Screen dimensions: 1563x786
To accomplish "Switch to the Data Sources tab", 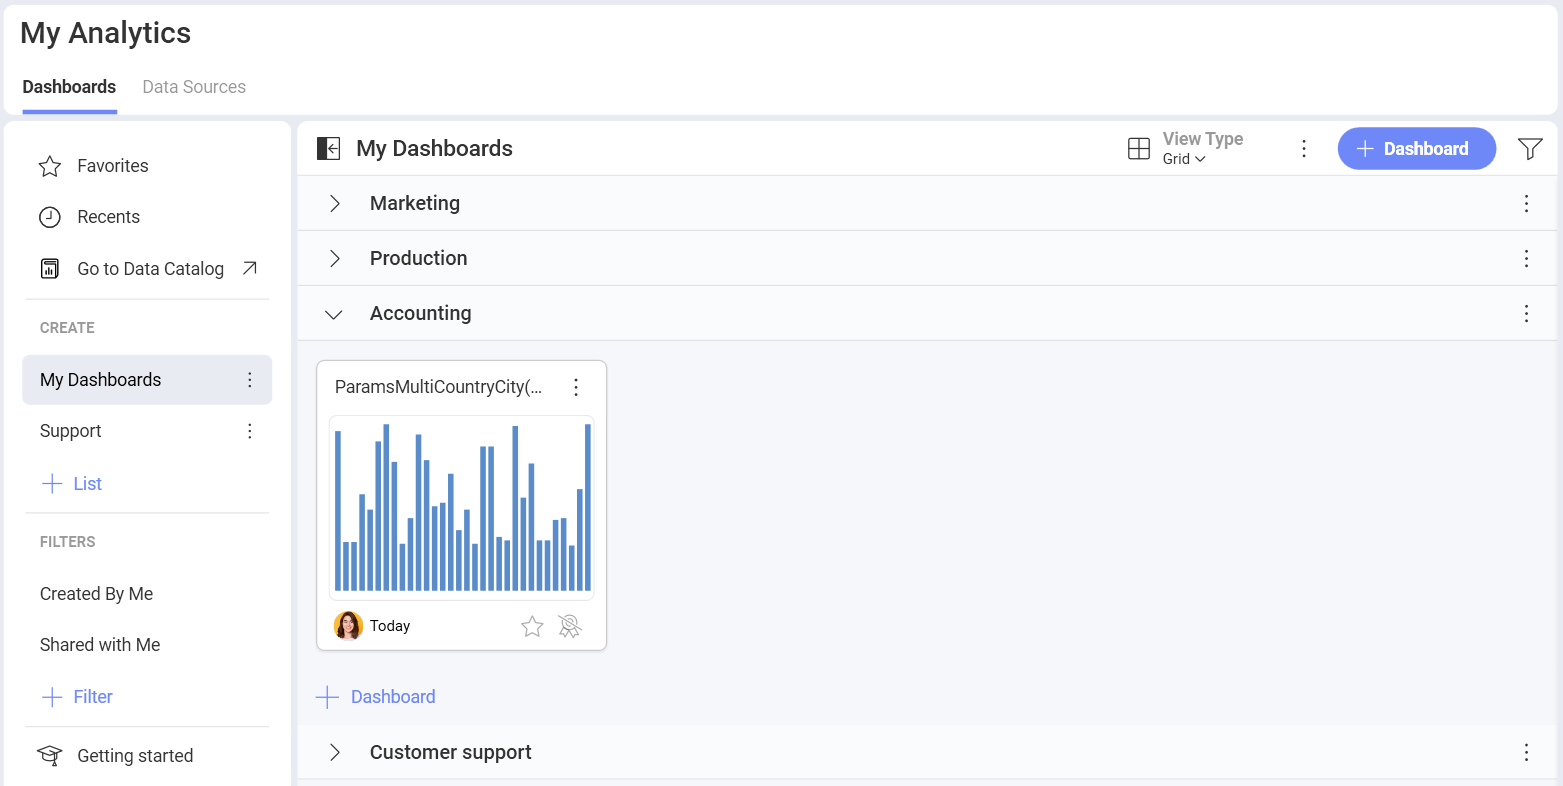I will coord(194,87).
